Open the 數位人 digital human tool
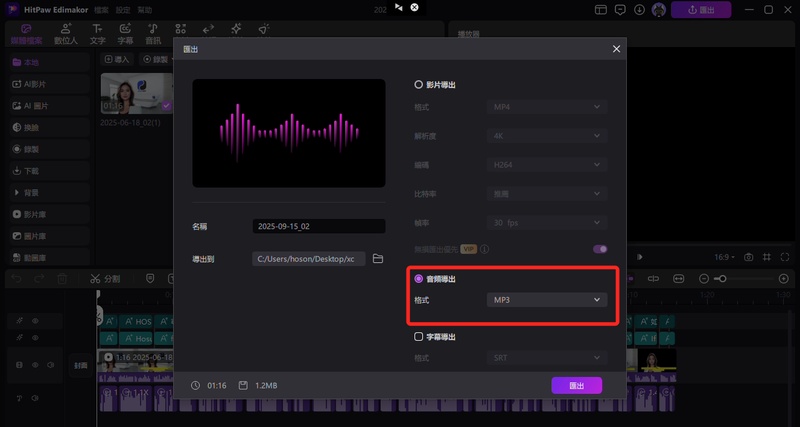The width and height of the screenshot is (800, 427). click(x=67, y=34)
